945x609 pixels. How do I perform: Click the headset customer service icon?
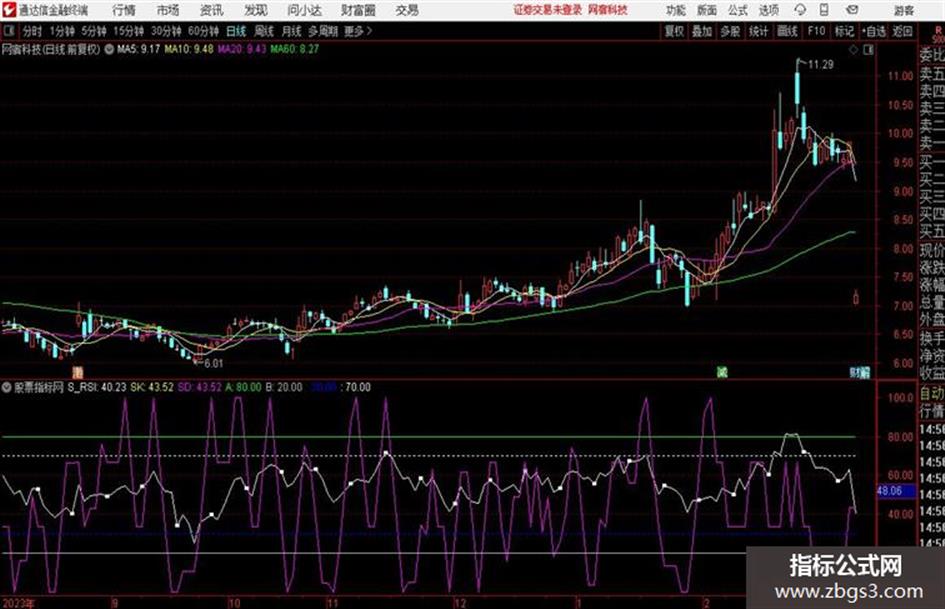pyautogui.click(x=800, y=10)
